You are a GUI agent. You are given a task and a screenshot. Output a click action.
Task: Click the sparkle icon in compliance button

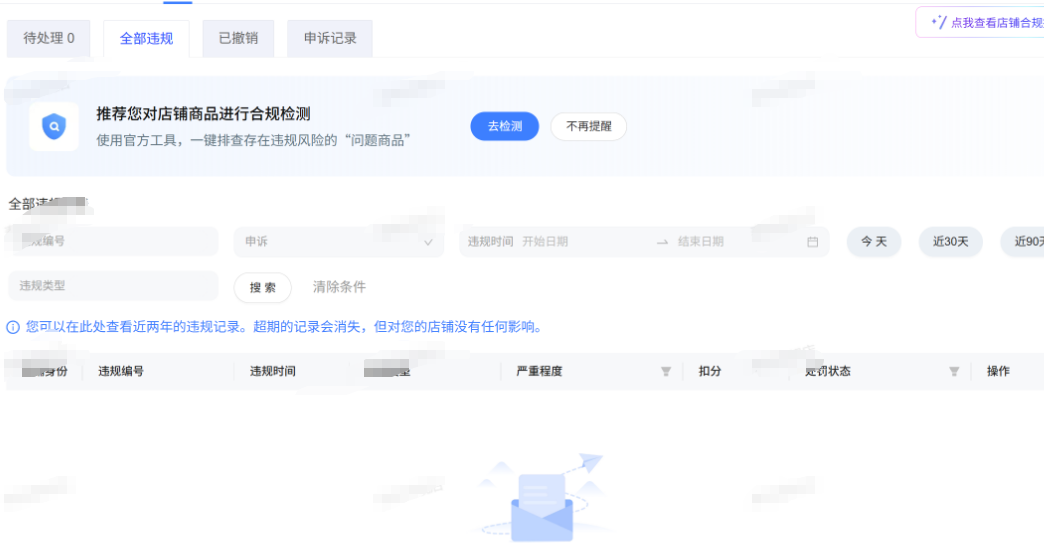click(x=939, y=22)
